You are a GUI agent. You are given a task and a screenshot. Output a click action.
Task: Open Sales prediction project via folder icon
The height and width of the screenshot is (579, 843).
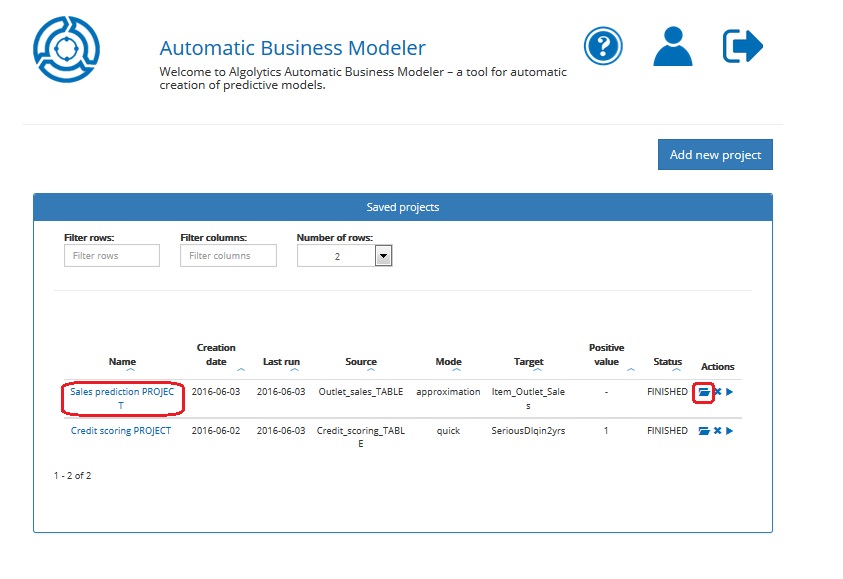(x=704, y=392)
